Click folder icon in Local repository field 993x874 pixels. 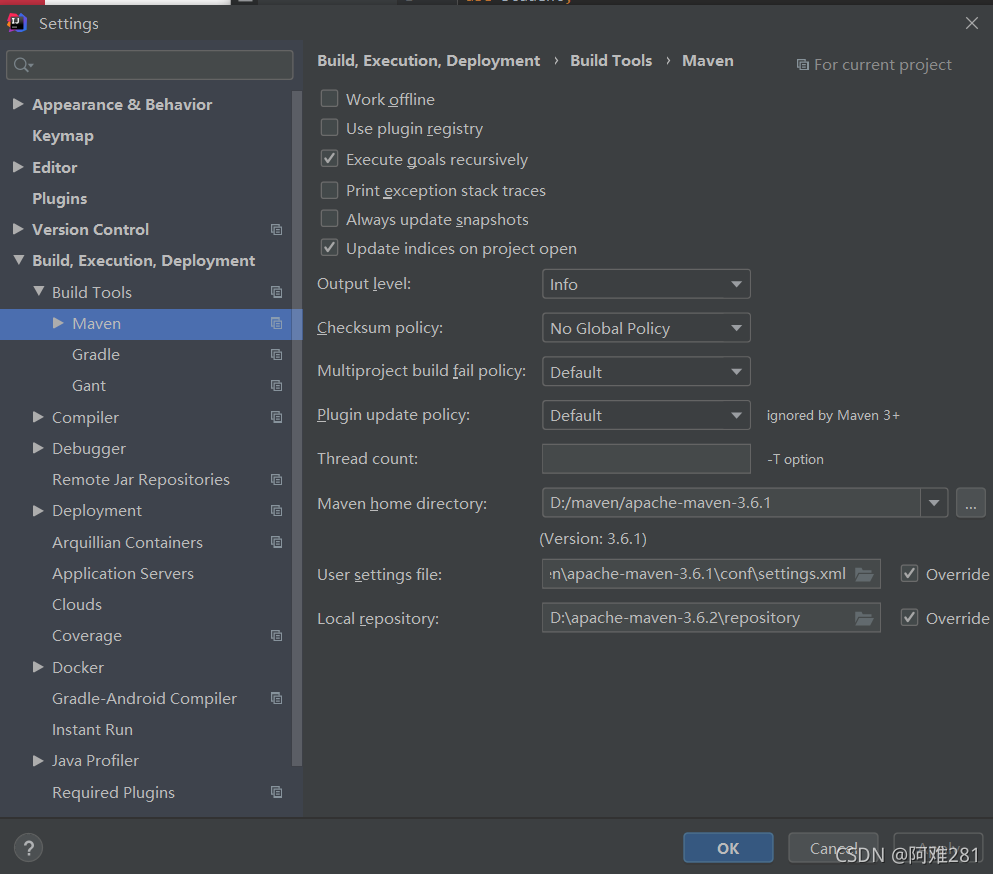864,618
